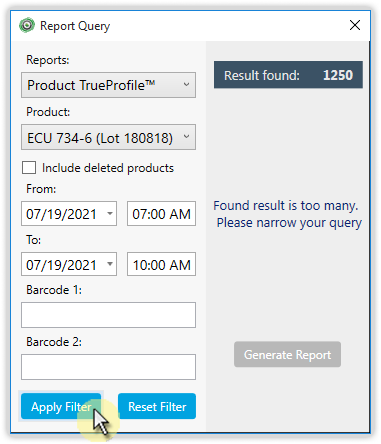Open the To date picker arrow

[x=110, y=264]
